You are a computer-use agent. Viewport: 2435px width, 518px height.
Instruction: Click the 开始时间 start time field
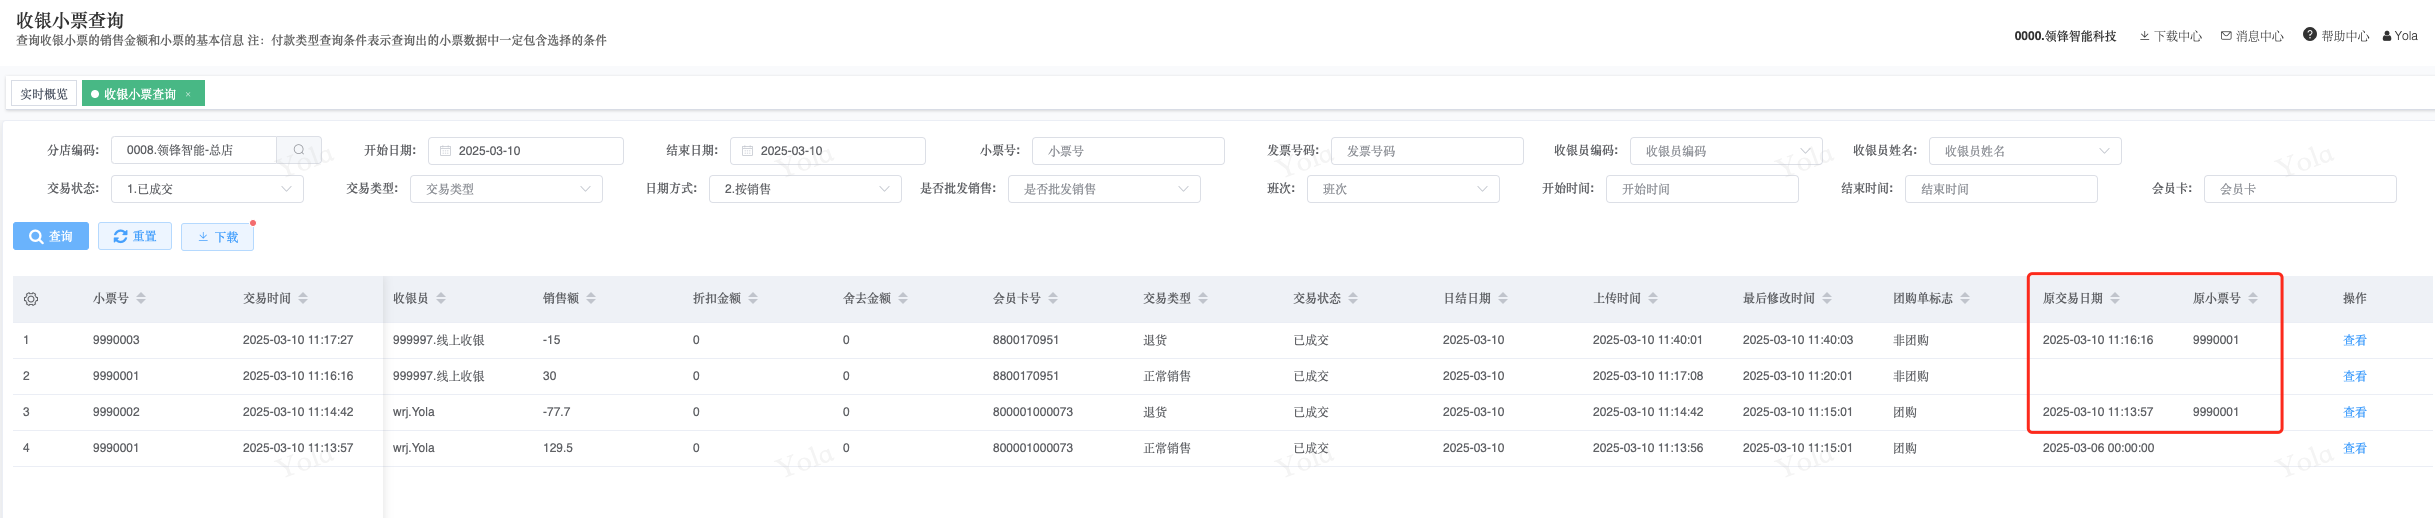point(1702,189)
